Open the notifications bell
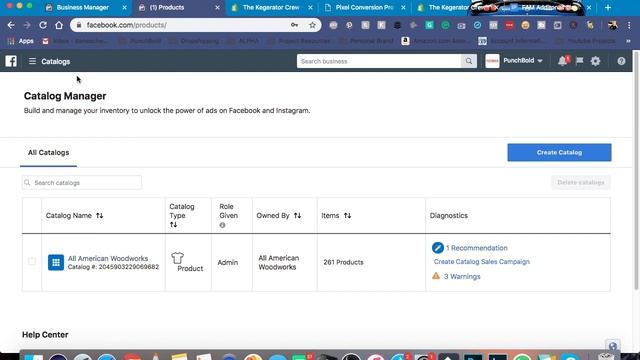 [562, 61]
